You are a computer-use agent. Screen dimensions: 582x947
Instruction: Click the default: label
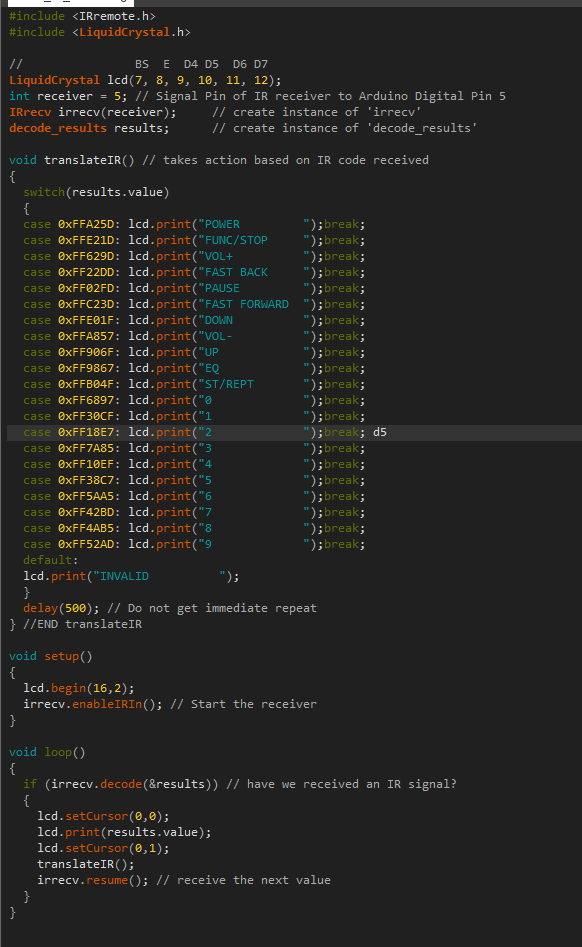[51, 560]
